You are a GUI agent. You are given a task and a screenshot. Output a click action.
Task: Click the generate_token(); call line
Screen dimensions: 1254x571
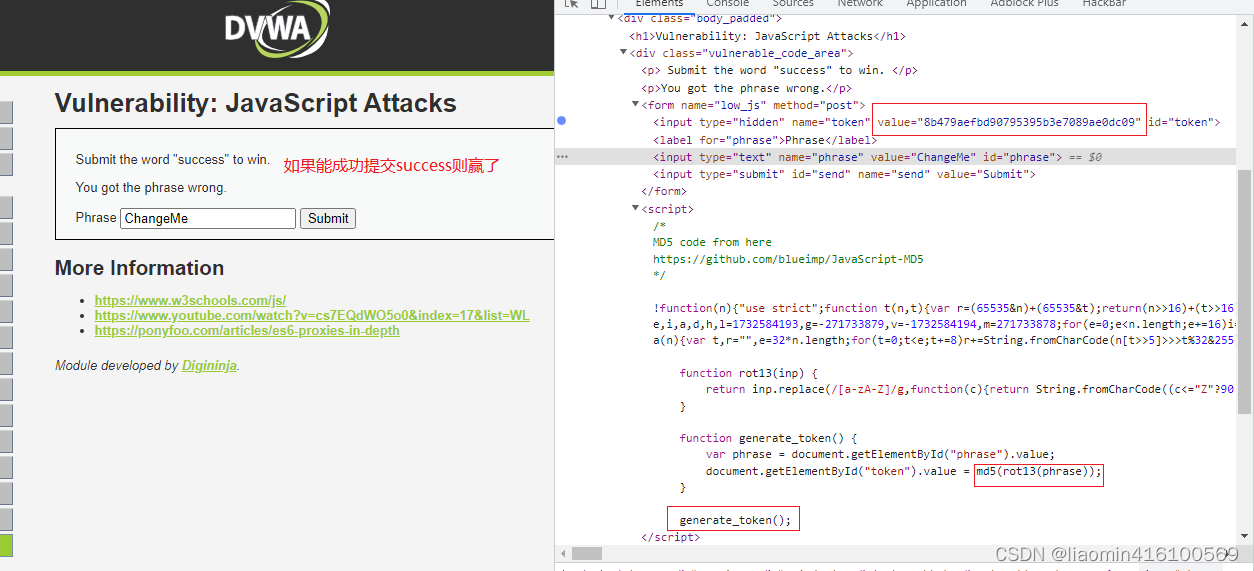tap(735, 520)
